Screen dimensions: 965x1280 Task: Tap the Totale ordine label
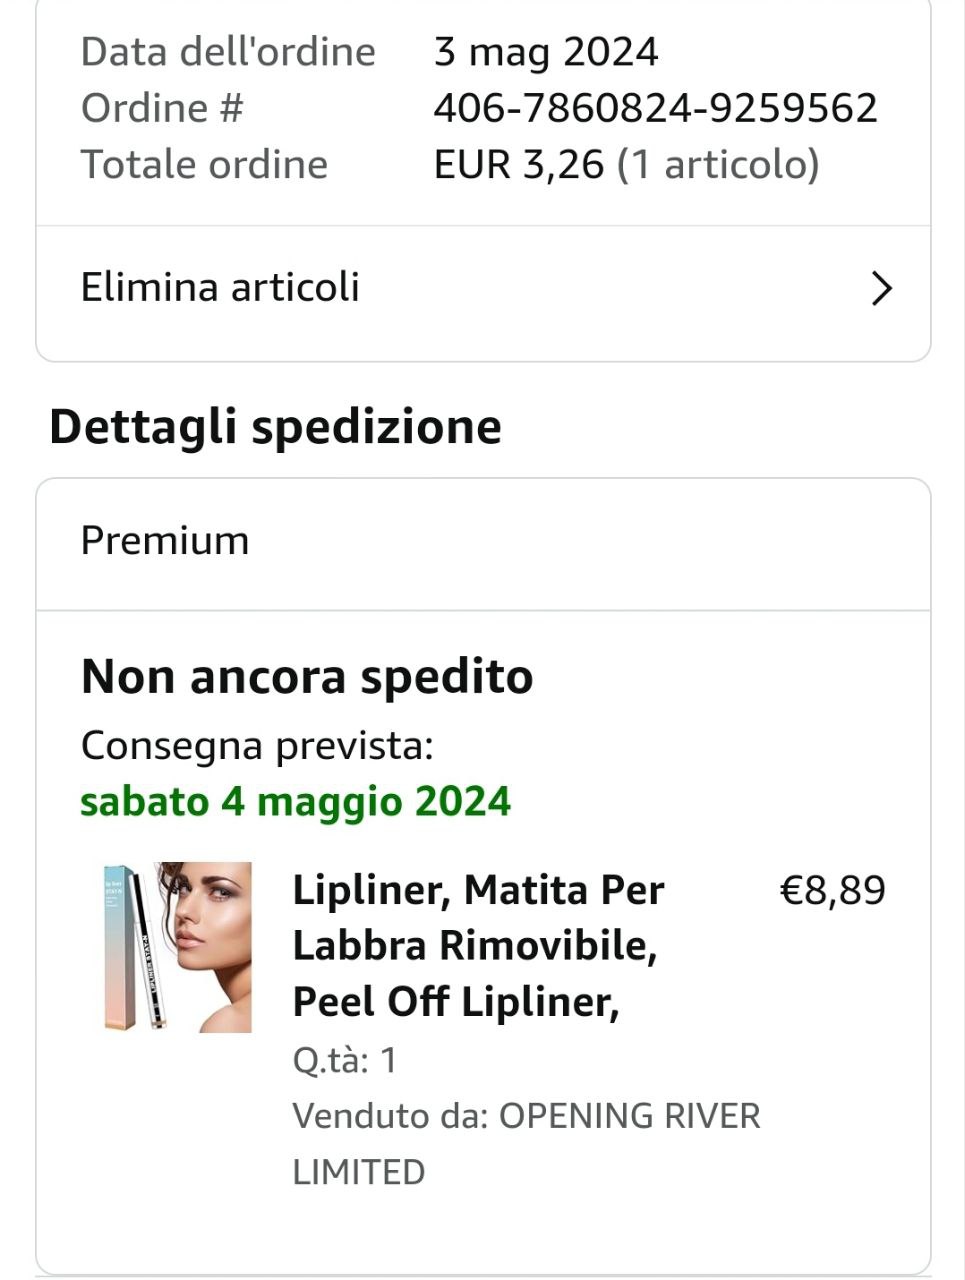point(204,165)
